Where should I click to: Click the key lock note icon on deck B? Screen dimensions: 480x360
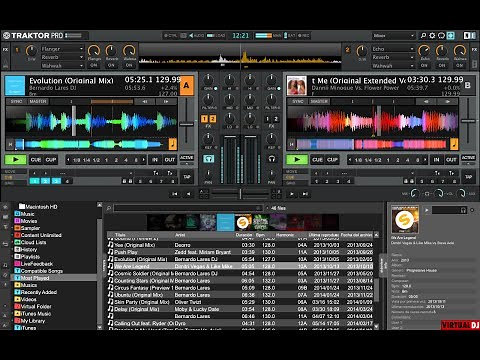coord(454,144)
